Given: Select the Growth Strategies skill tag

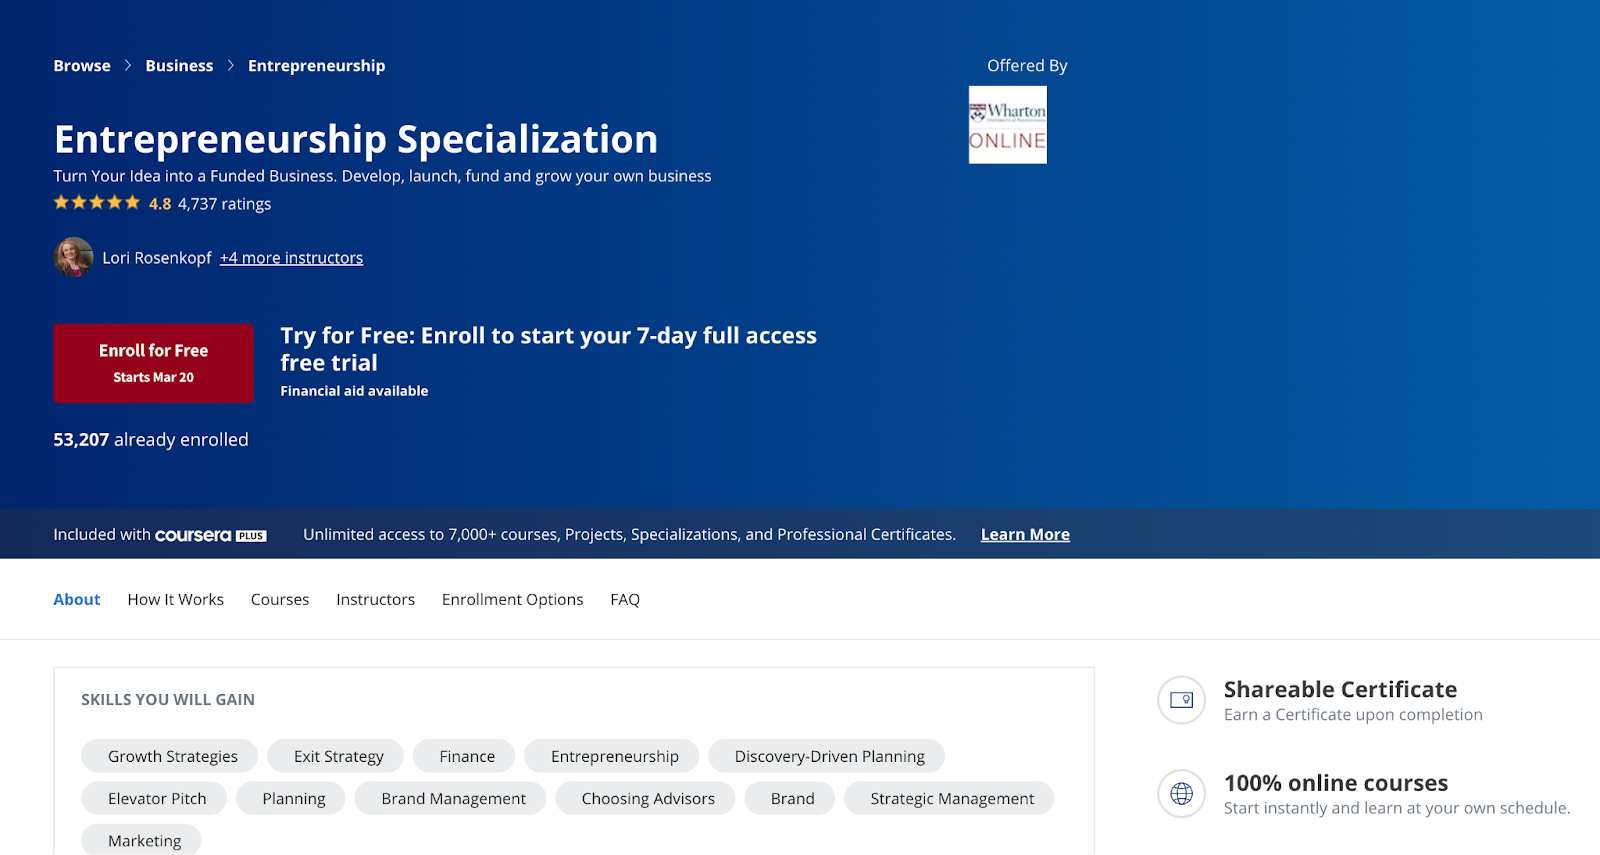Looking at the screenshot, I should (x=170, y=756).
